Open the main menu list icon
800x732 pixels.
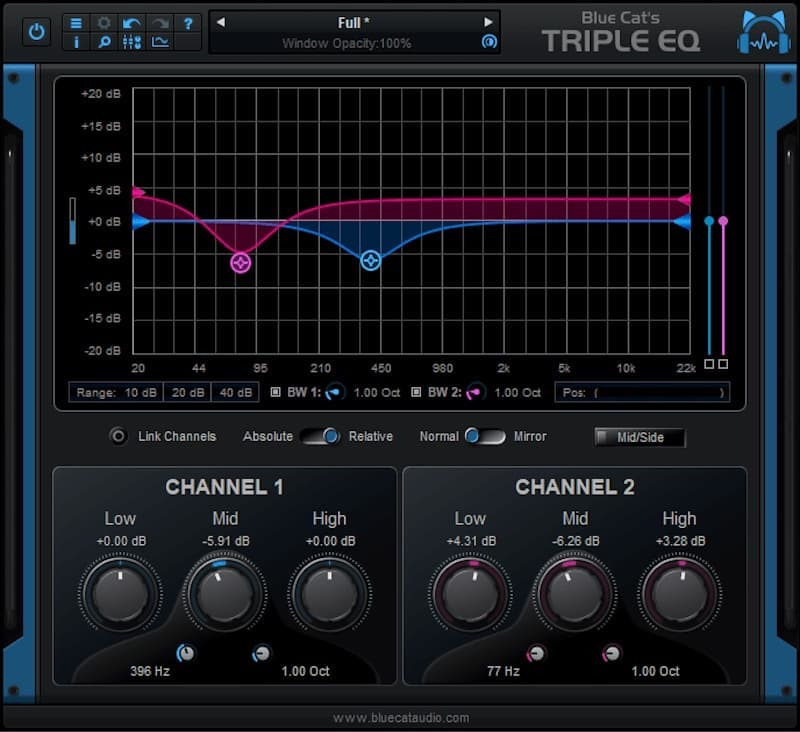tap(77, 22)
